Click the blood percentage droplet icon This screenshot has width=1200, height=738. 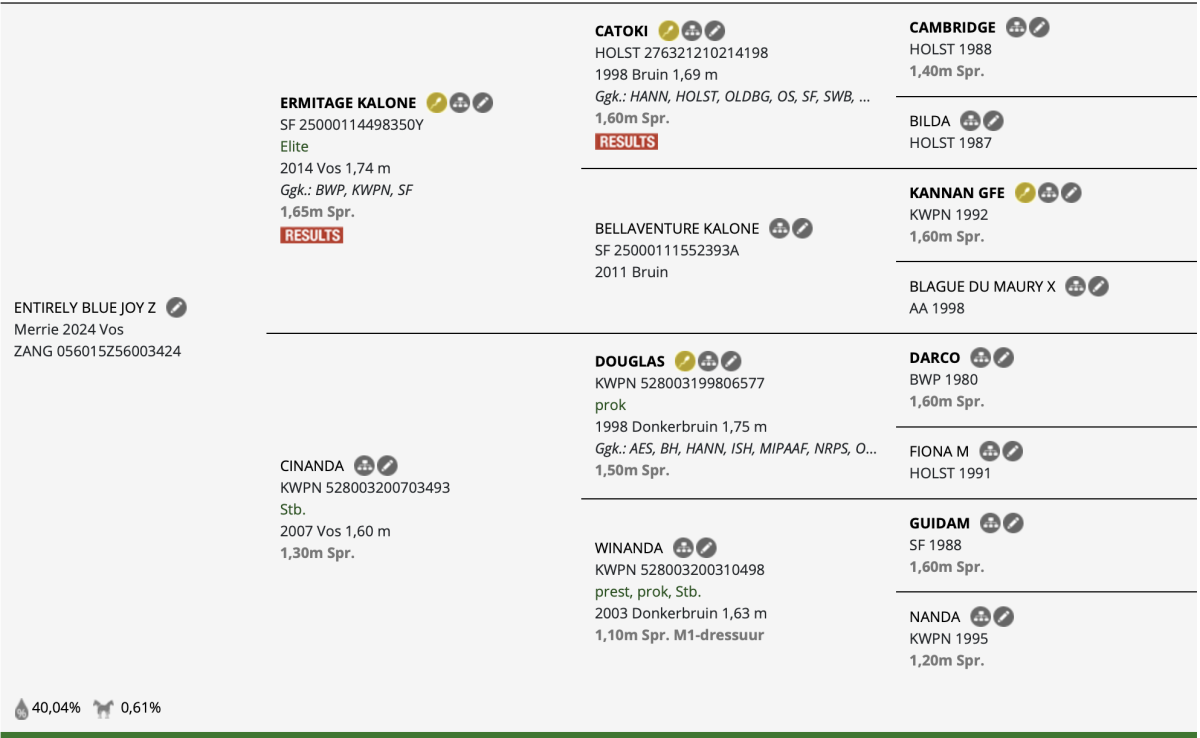tap(22, 708)
